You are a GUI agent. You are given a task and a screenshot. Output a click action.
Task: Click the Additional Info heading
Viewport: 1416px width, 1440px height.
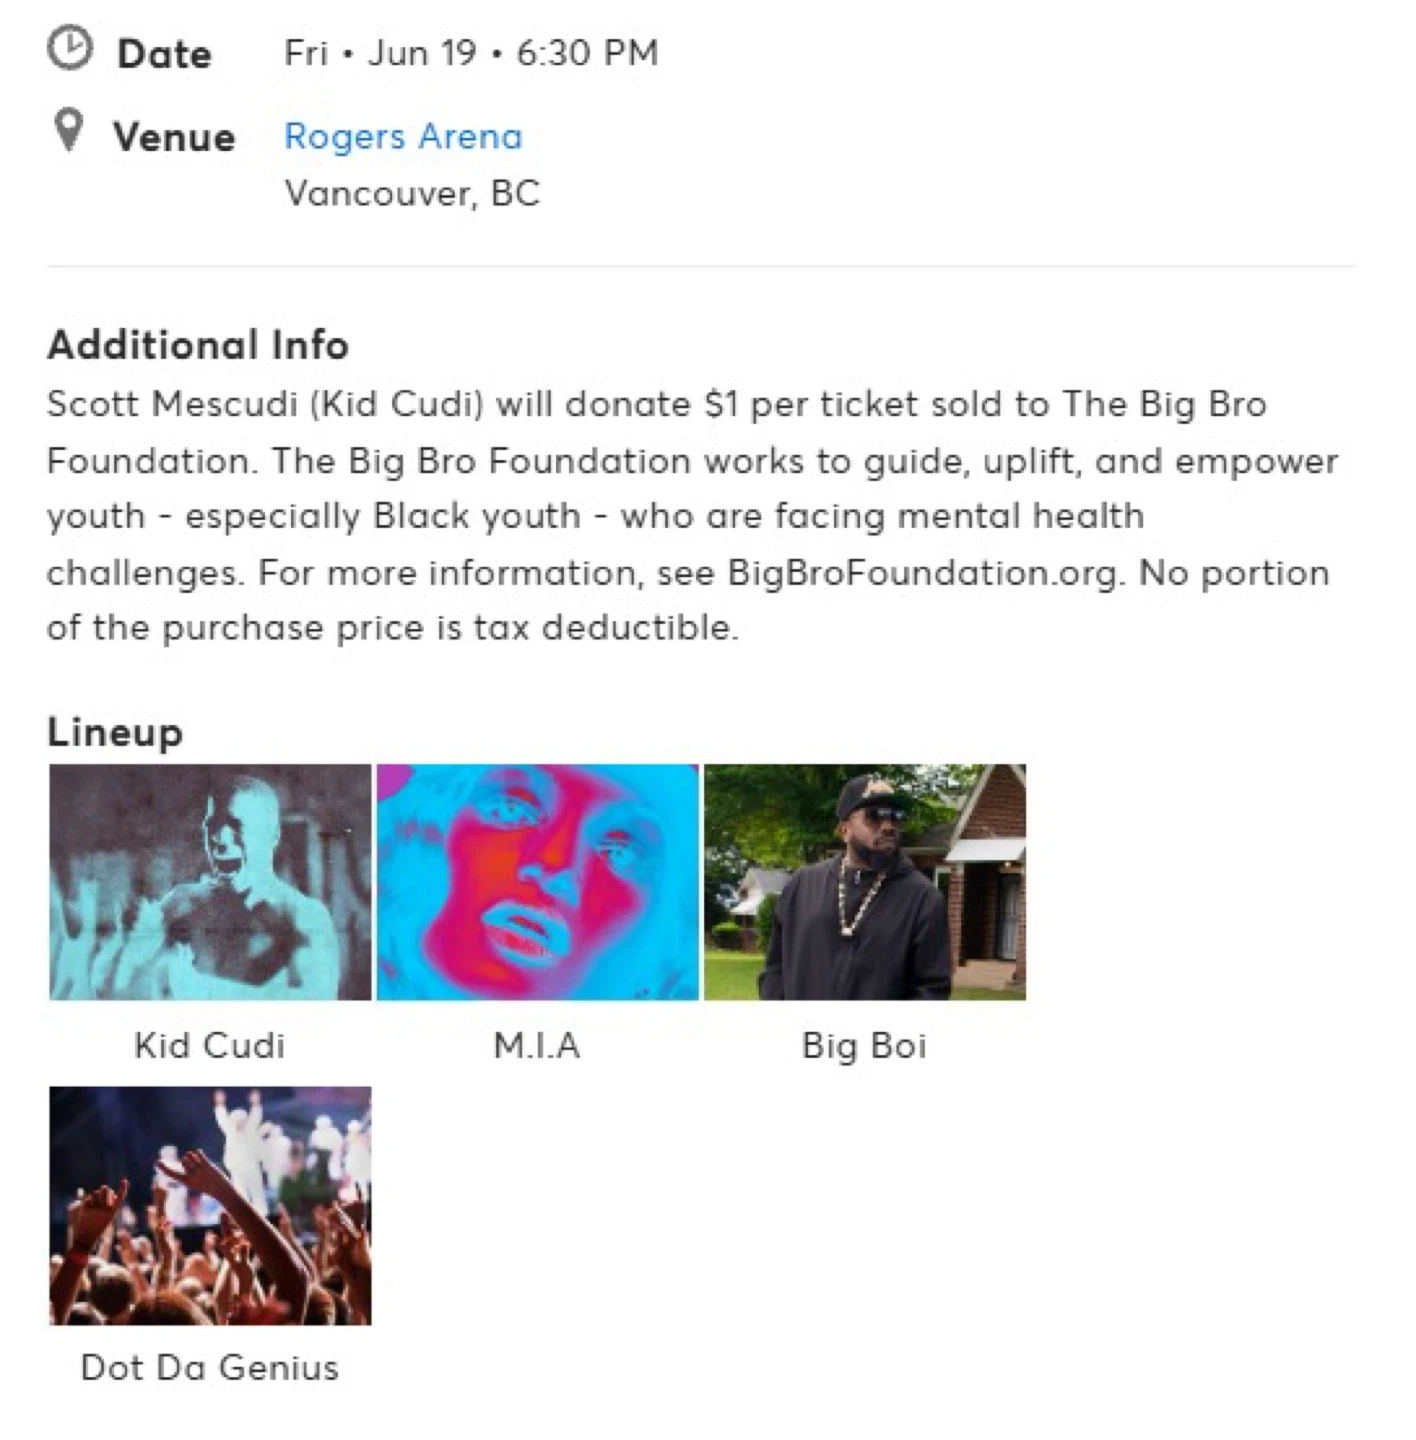(x=198, y=345)
